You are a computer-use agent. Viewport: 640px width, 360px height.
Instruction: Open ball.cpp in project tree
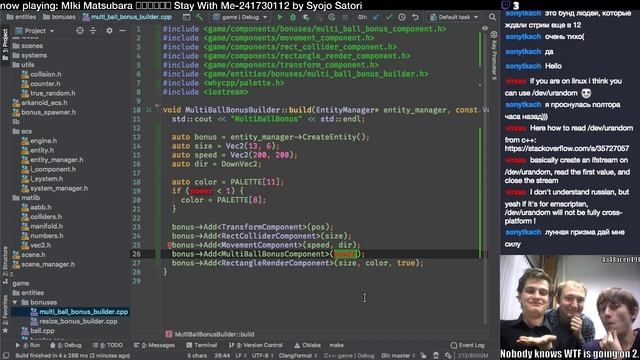38,331
